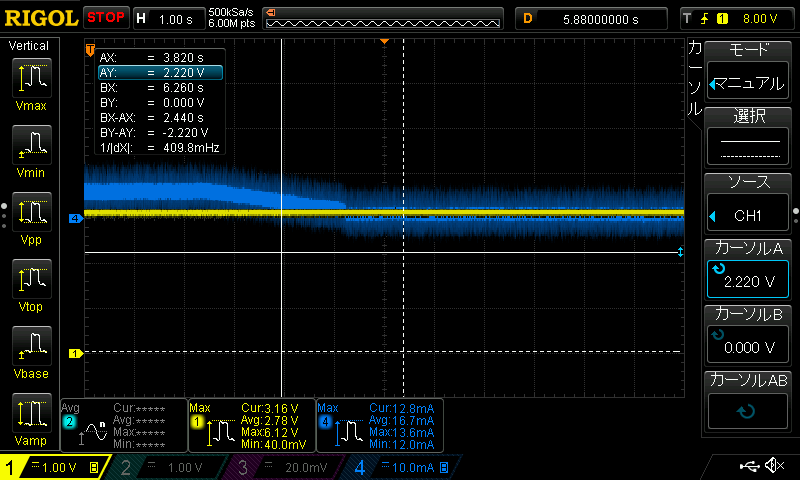Open the 選択 cursor type selector
The height and width of the screenshot is (480, 800).
749,138
